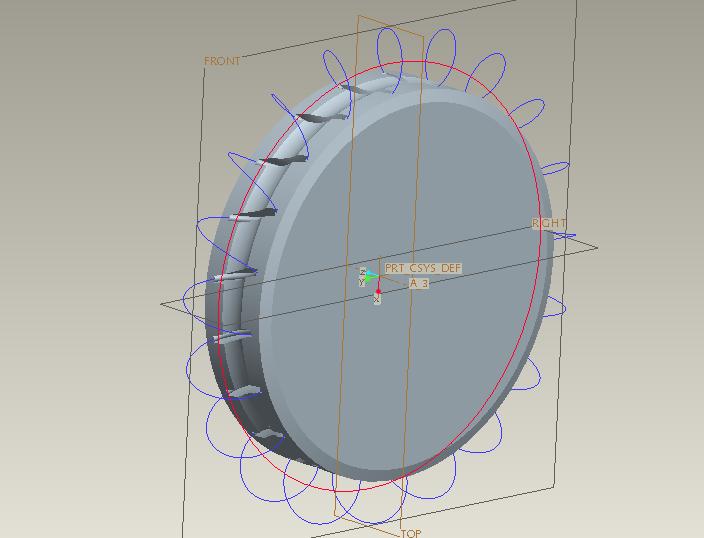Click the Y axis label of the triad
The width and height of the screenshot is (704, 538).
click(x=362, y=282)
